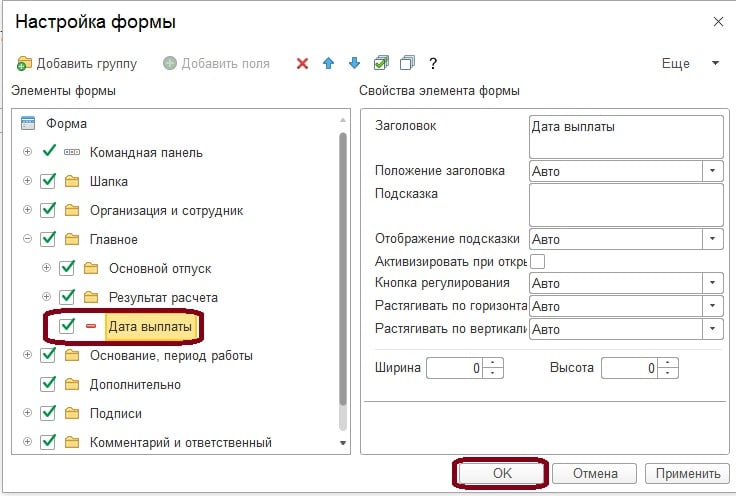Viewport: 736px width, 496px height.
Task: Move element up with blue up arrow
Action: click(x=329, y=63)
